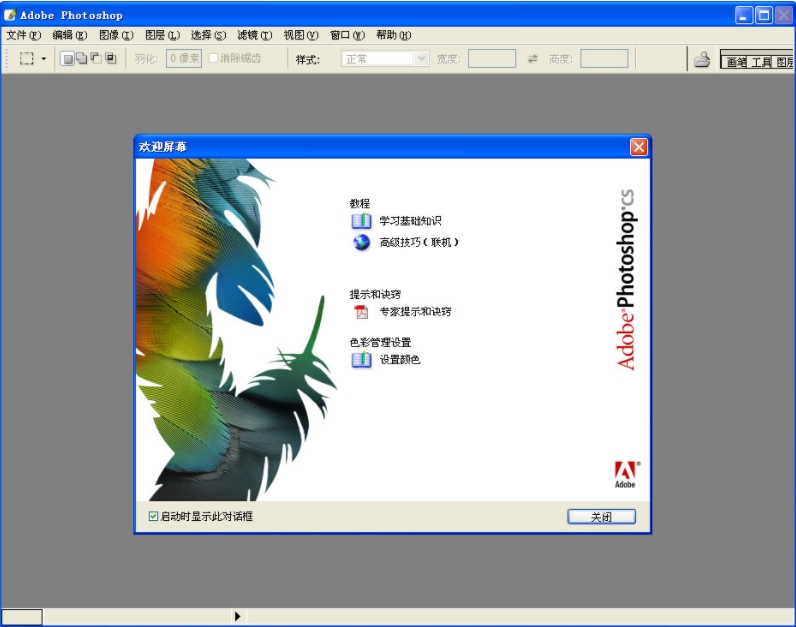Open the status bar triangle popup menu
The height and width of the screenshot is (627, 796).
tap(238, 617)
